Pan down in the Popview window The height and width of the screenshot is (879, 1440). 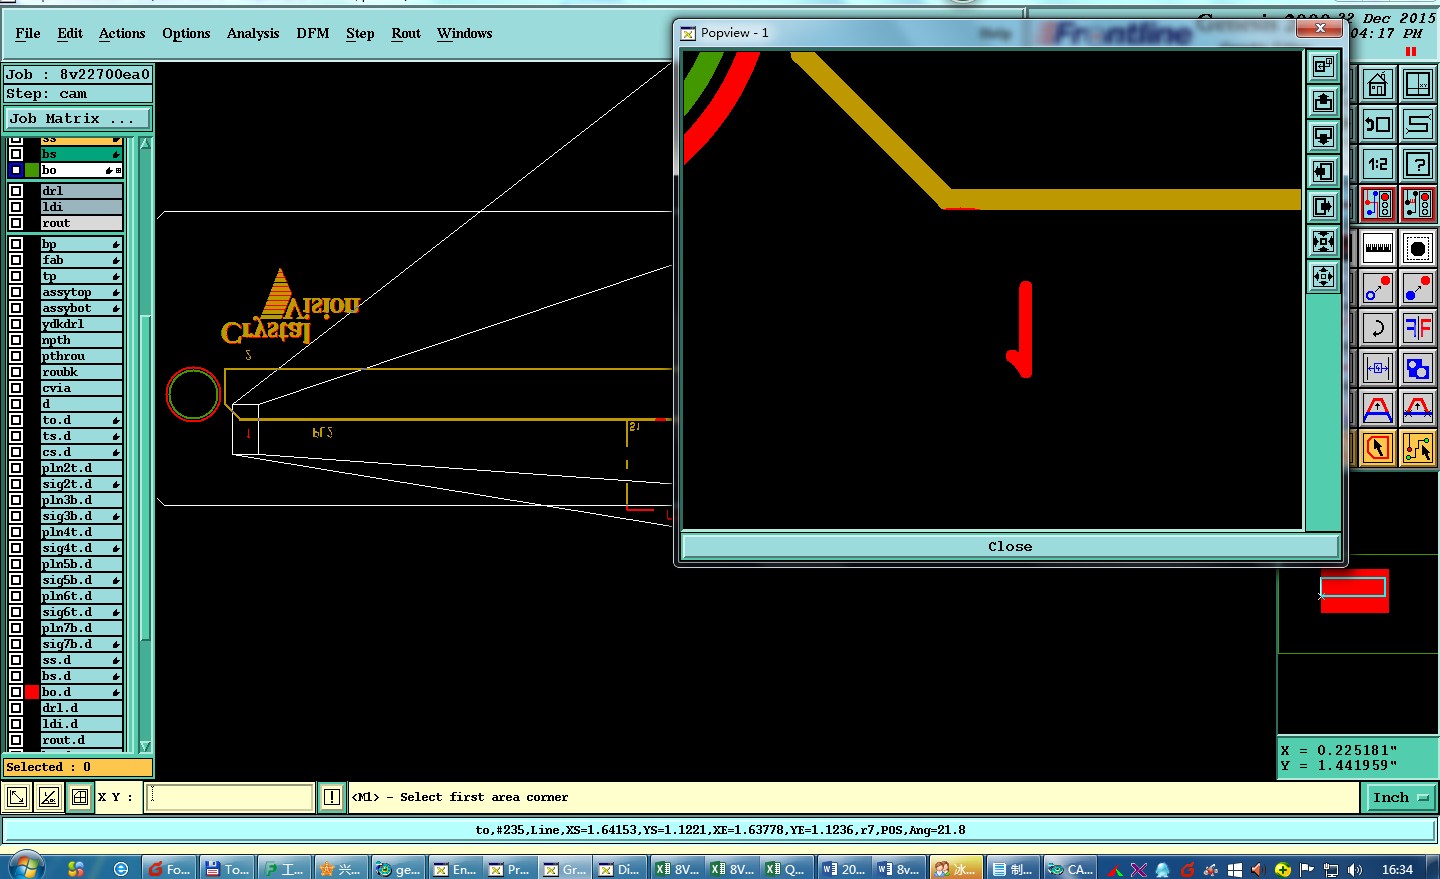pyautogui.click(x=1323, y=137)
